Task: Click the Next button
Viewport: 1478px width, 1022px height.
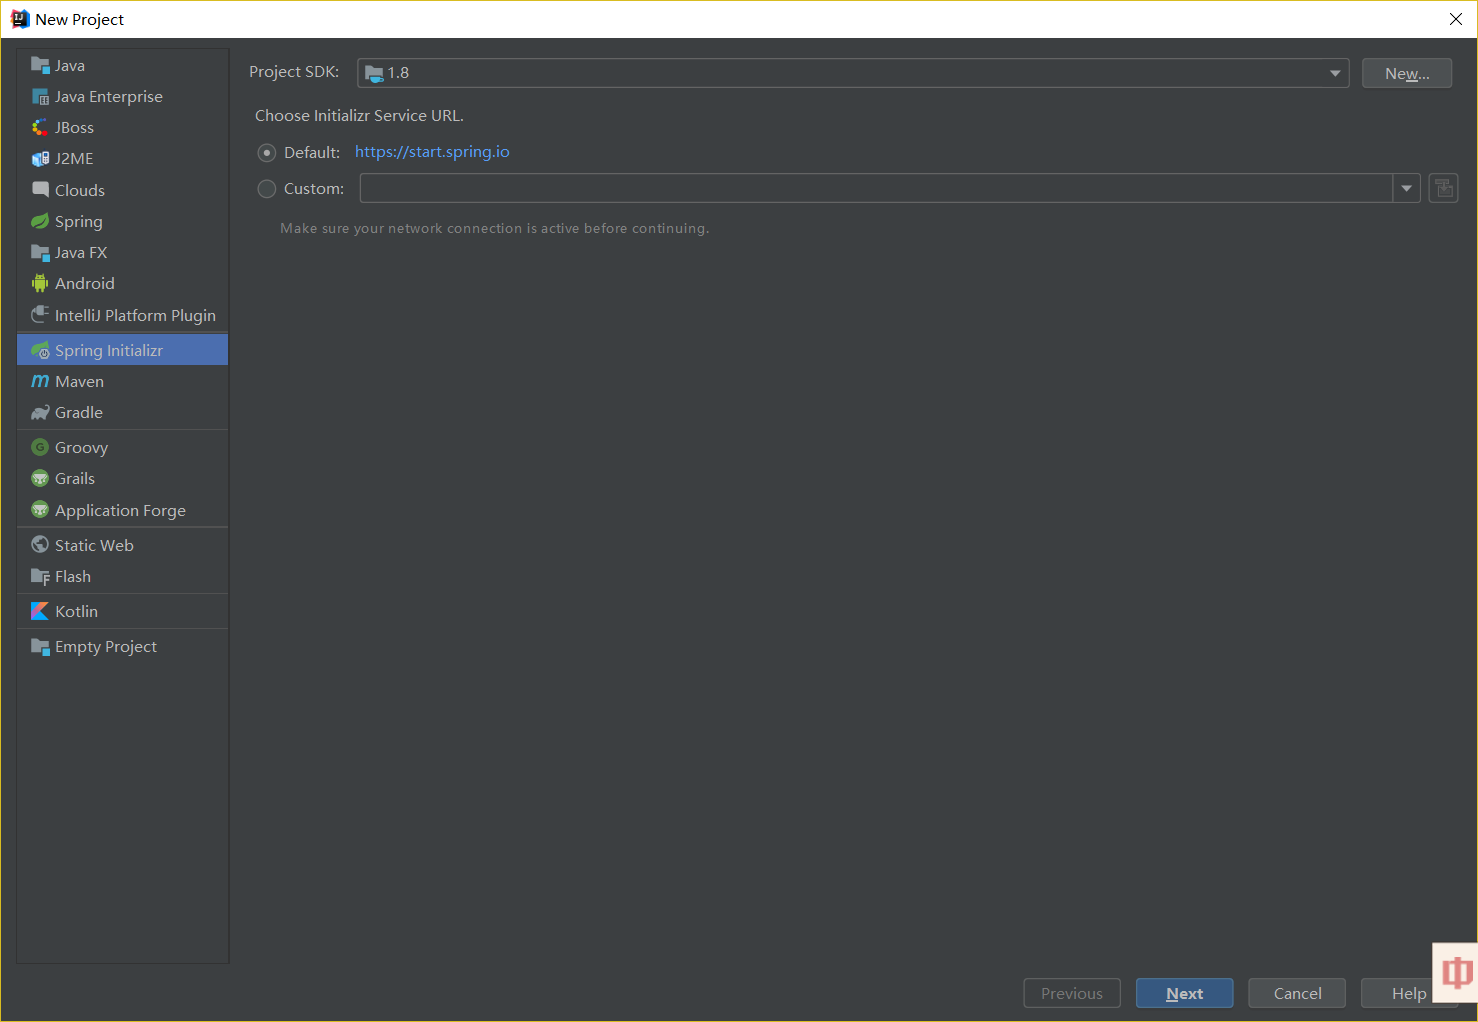Action: pos(1184,993)
